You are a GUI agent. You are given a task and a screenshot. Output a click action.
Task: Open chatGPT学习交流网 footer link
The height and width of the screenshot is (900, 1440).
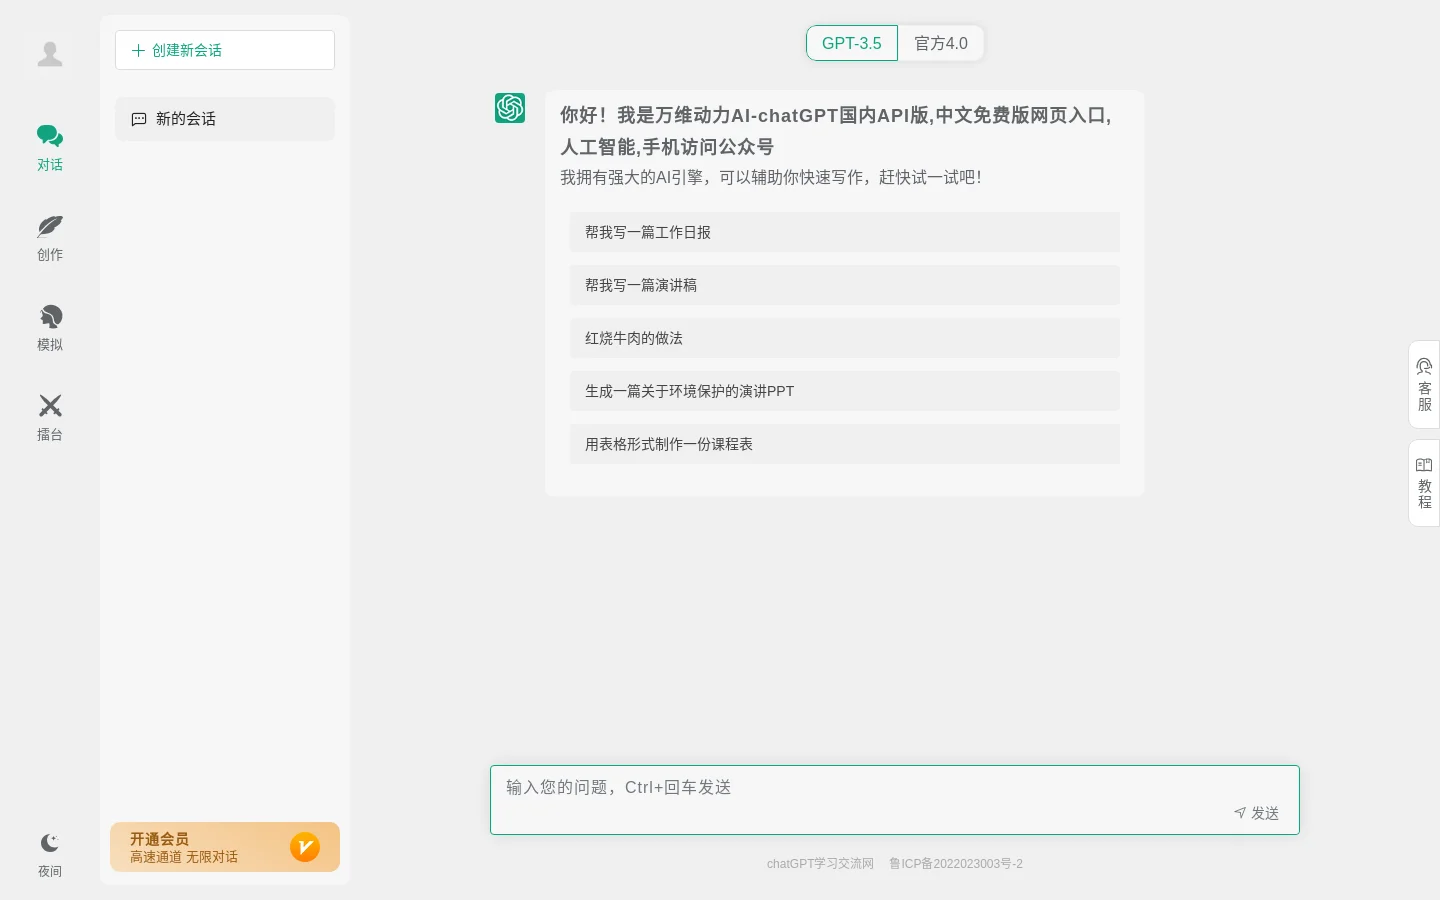pyautogui.click(x=820, y=864)
